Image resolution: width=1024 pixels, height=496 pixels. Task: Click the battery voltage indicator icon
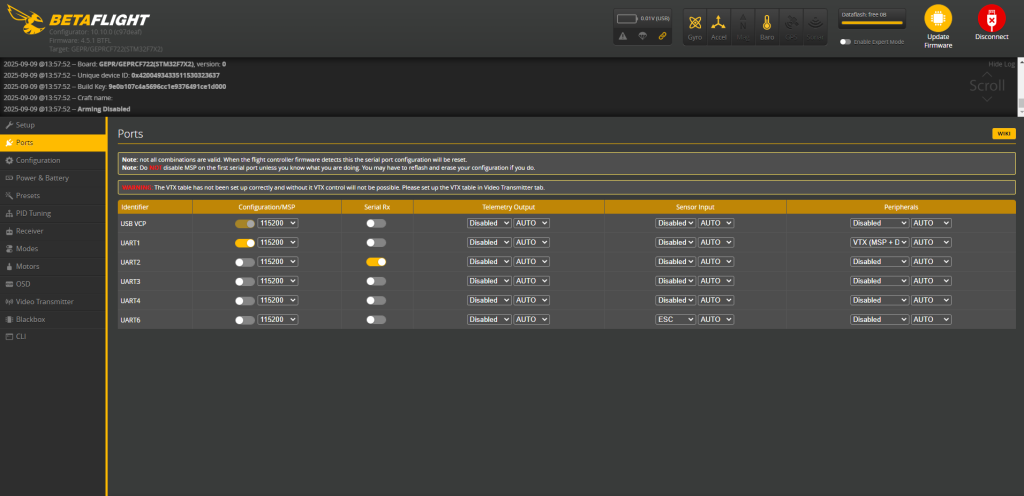[x=628, y=18]
